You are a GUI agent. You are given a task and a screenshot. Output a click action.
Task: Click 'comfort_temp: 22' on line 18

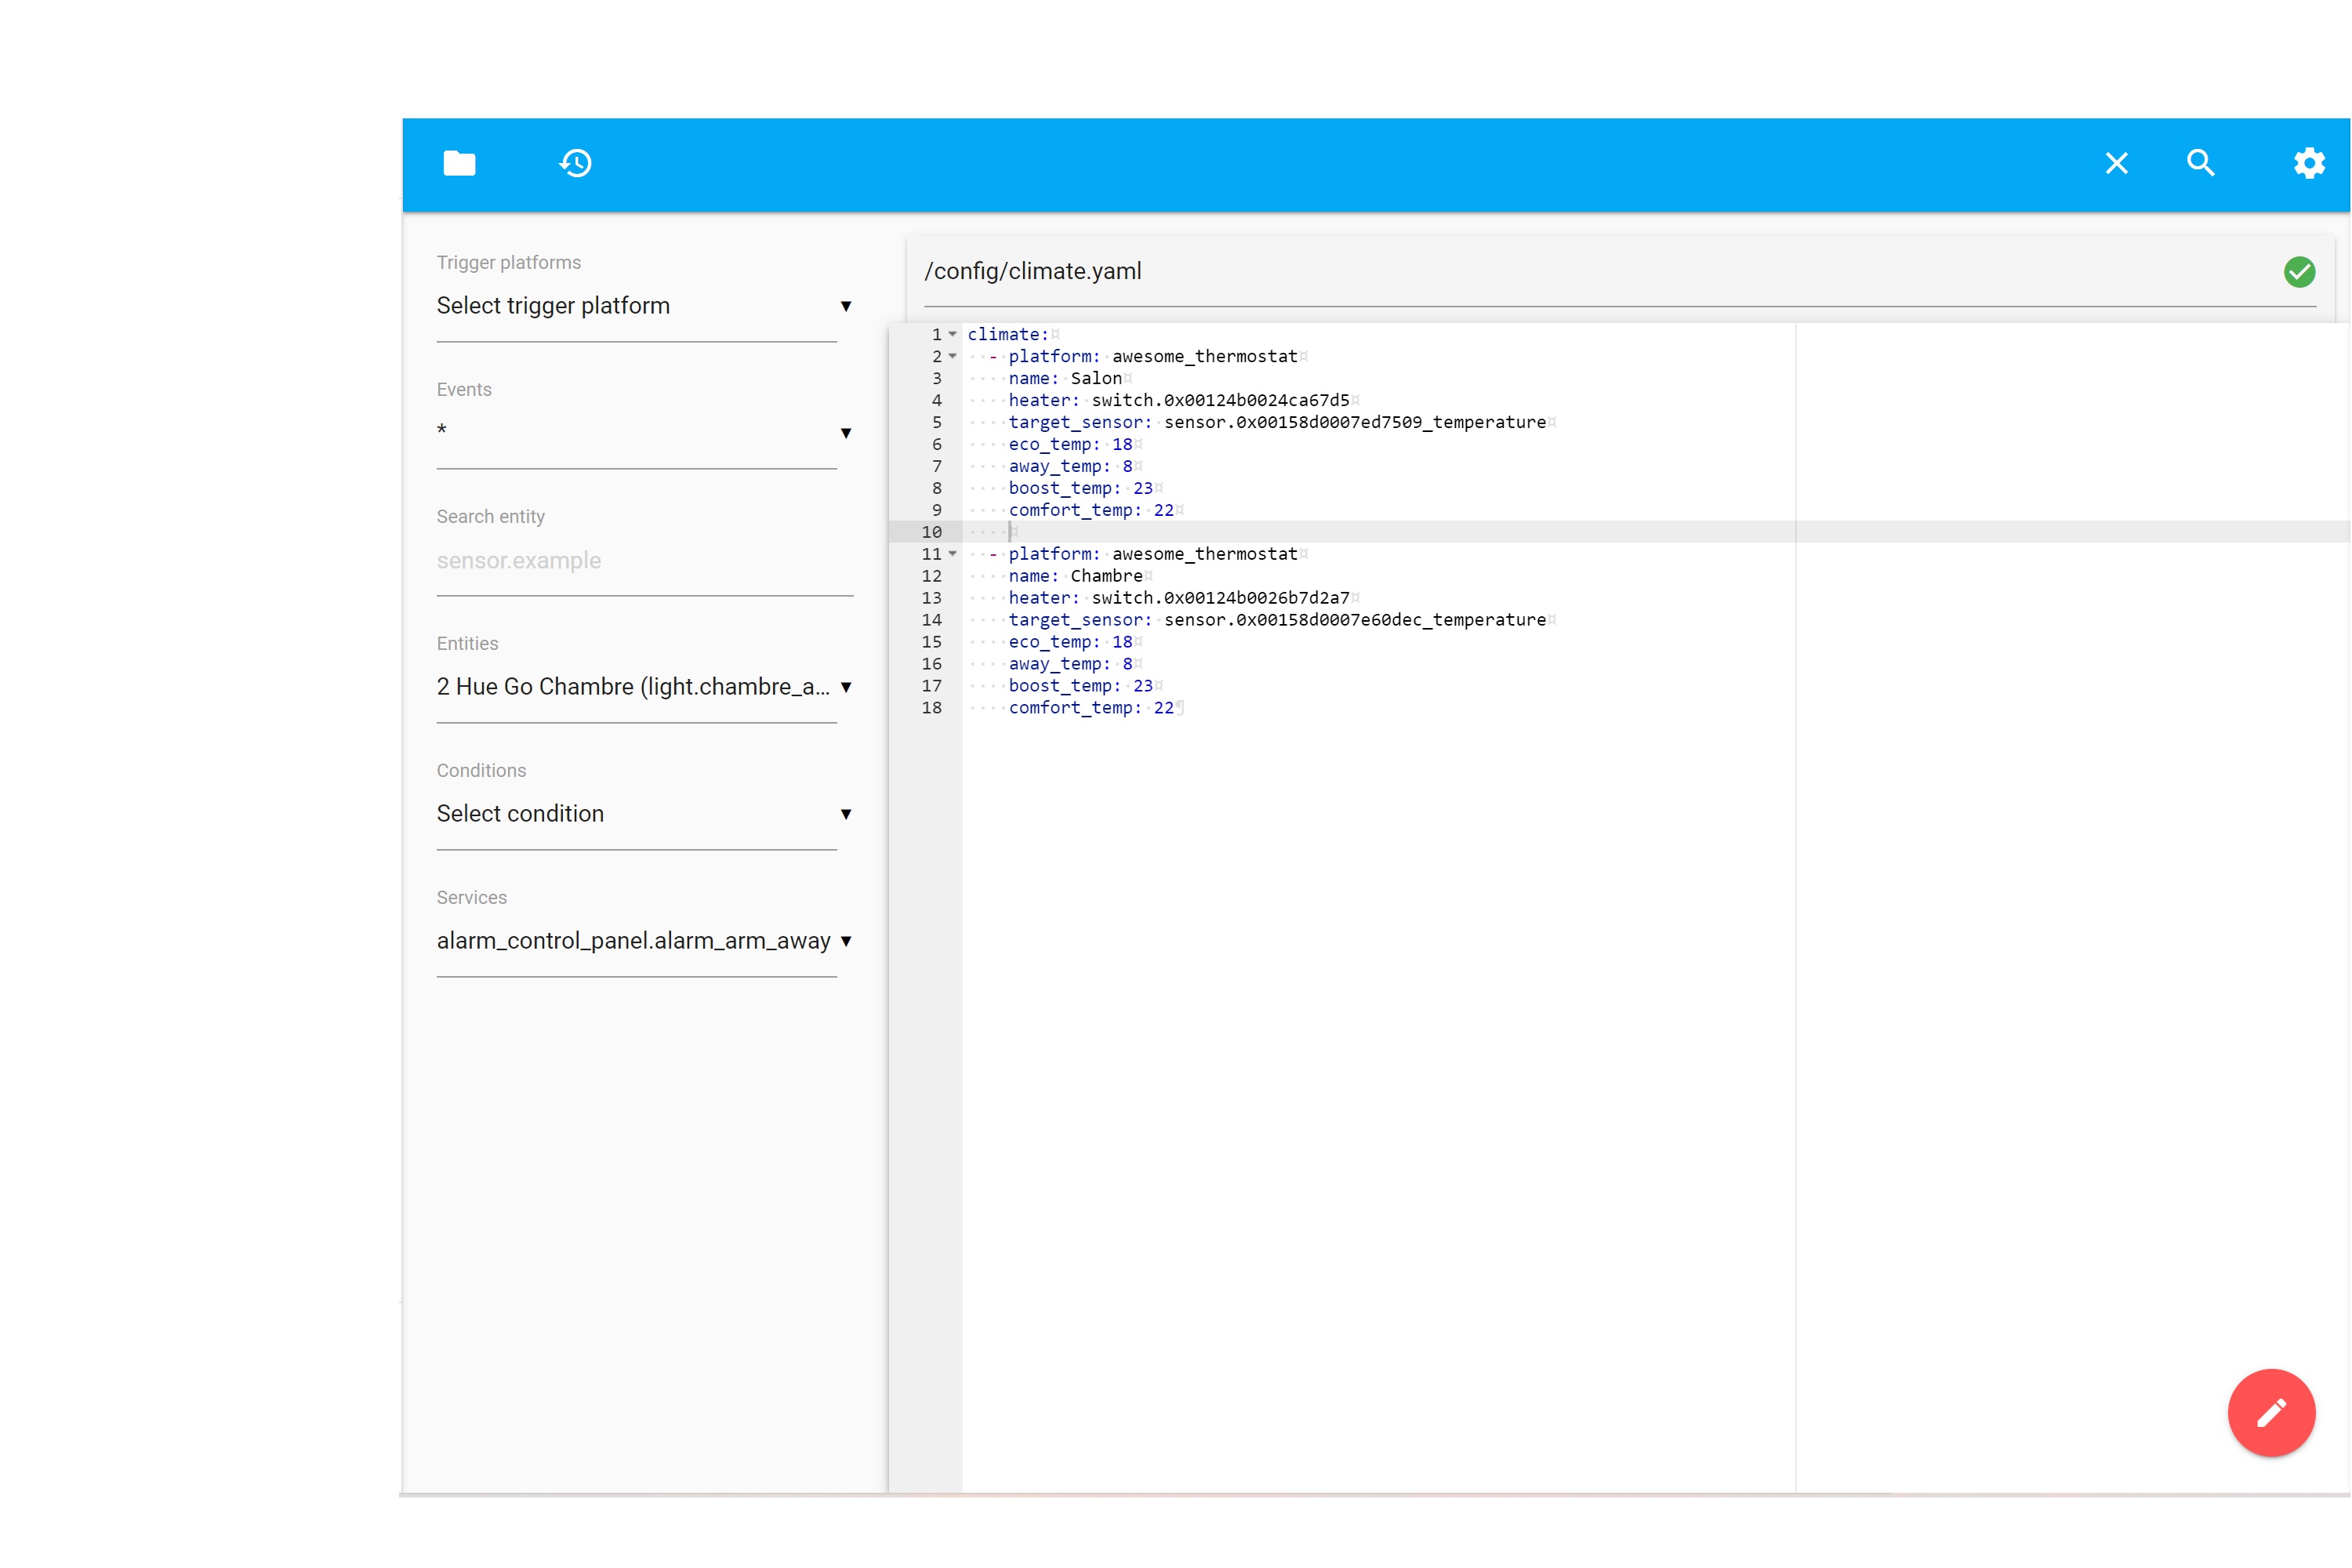(x=1091, y=708)
